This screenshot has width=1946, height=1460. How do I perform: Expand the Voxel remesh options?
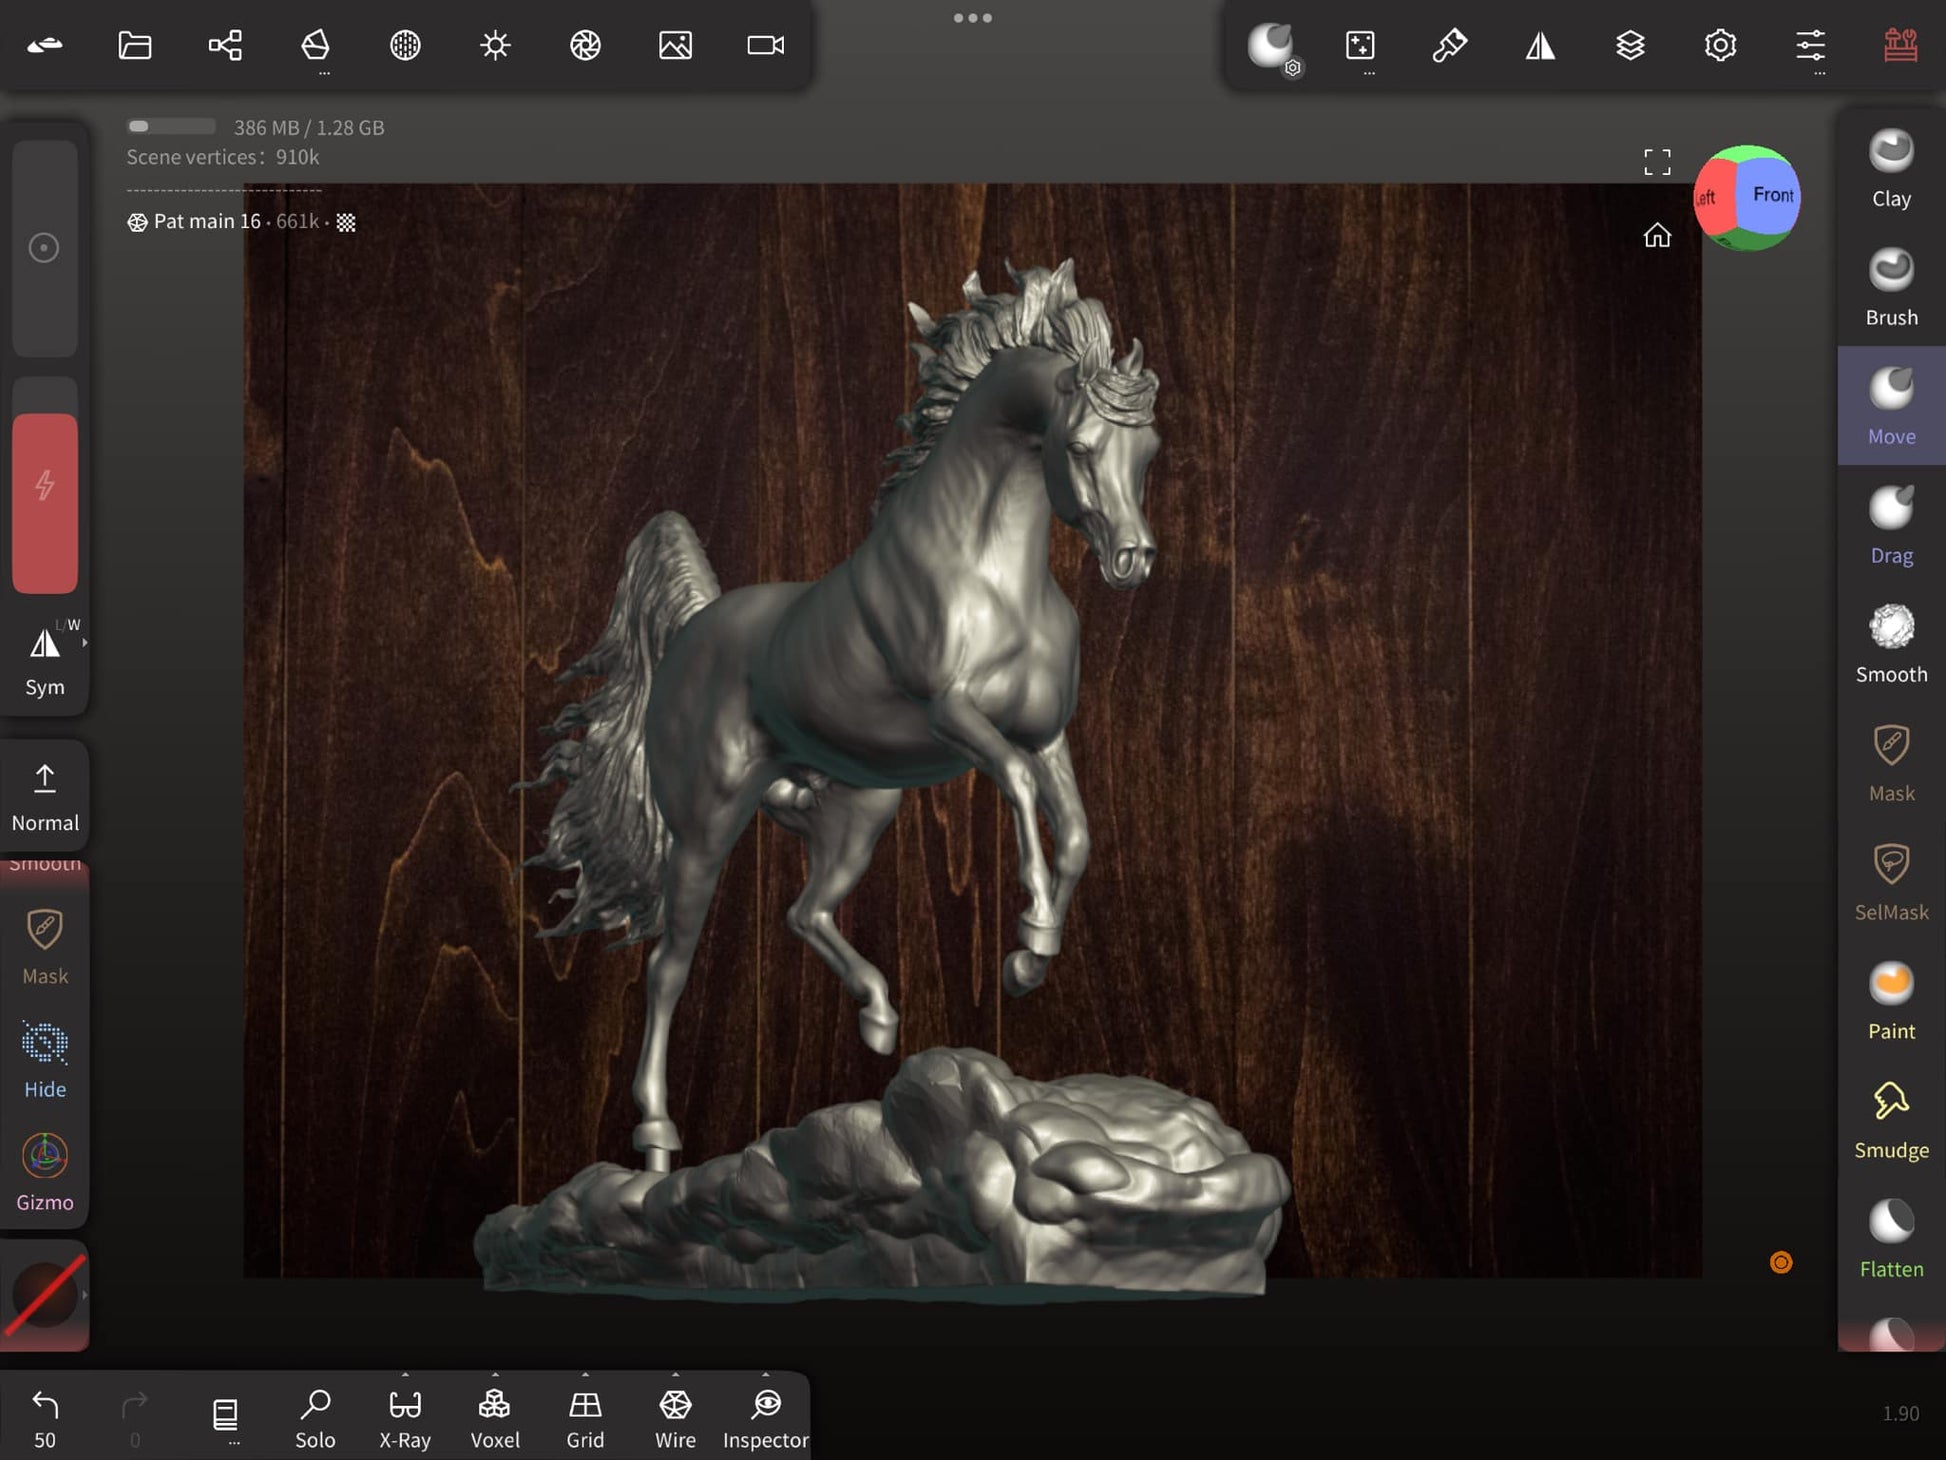click(495, 1375)
